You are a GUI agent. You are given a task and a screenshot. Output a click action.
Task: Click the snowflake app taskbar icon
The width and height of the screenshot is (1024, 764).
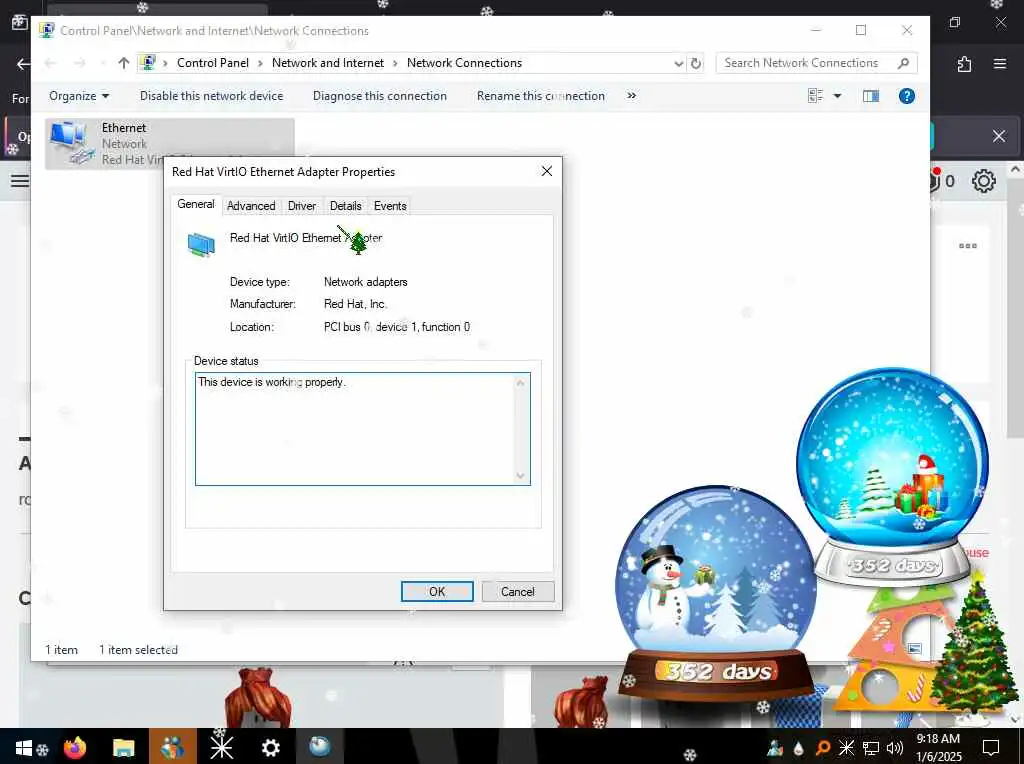point(221,747)
